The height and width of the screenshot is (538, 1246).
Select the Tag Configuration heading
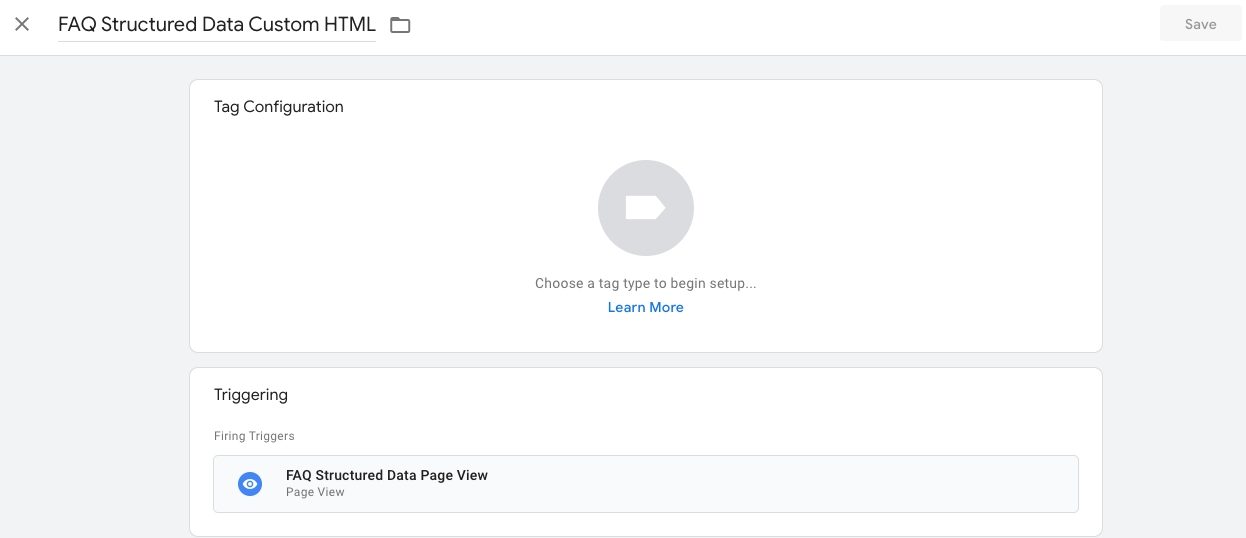coord(278,107)
